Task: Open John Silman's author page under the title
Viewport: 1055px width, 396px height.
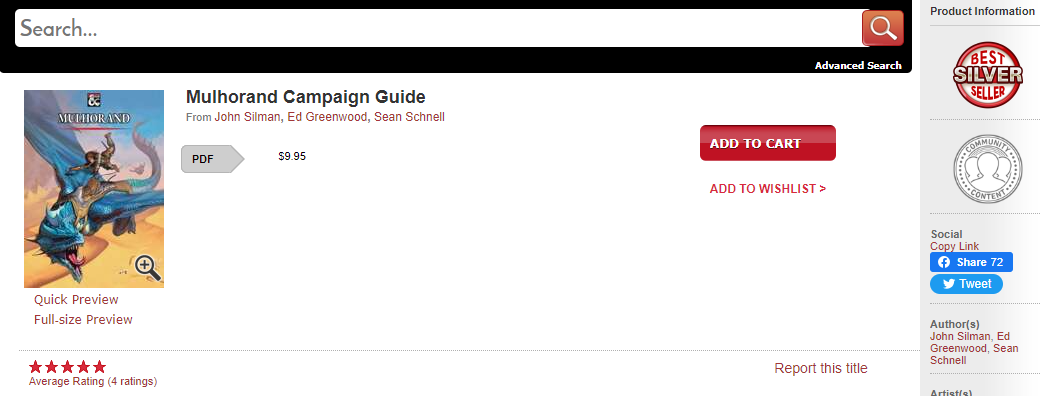Action: click(x=248, y=117)
